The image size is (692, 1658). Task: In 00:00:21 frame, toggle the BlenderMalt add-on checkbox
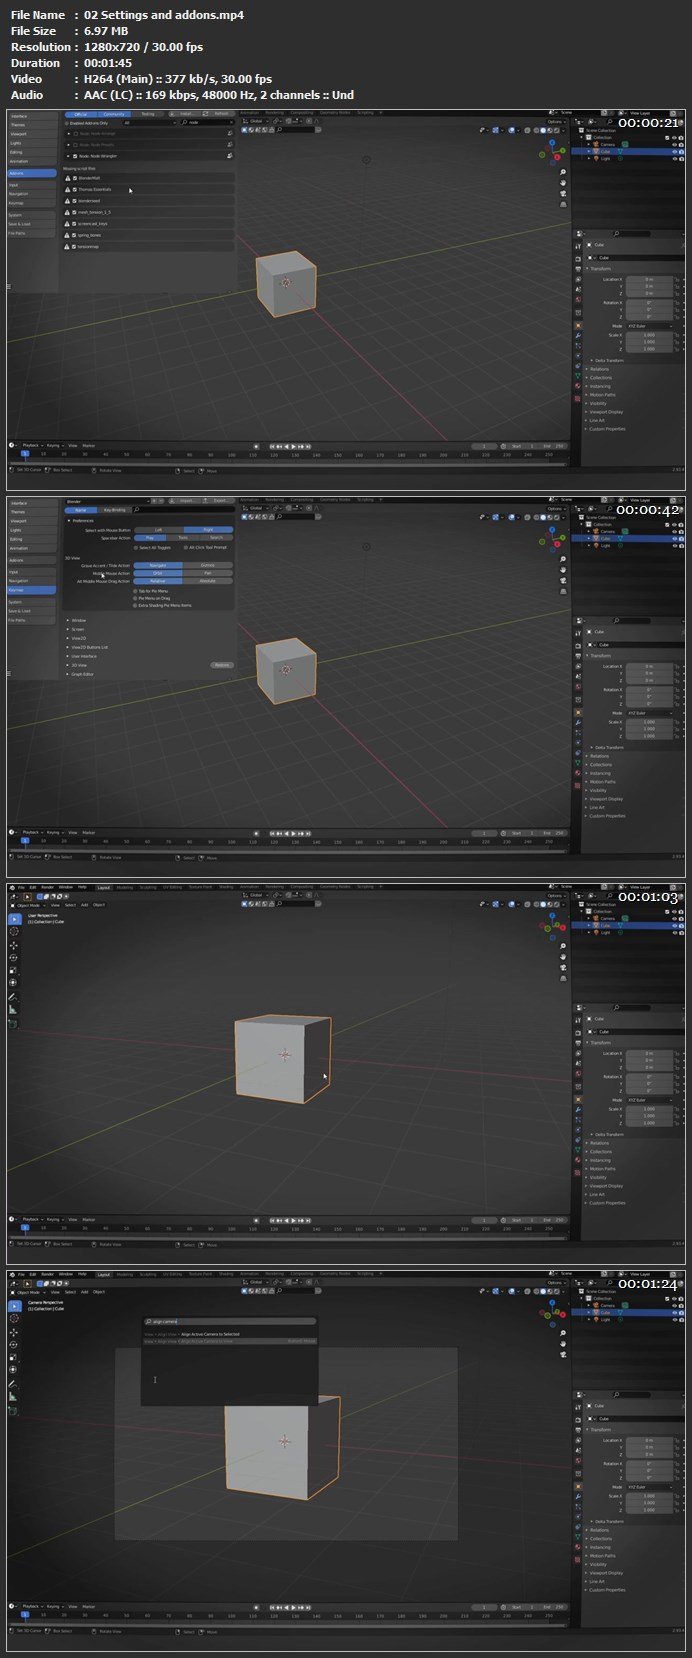pyautogui.click(x=75, y=178)
